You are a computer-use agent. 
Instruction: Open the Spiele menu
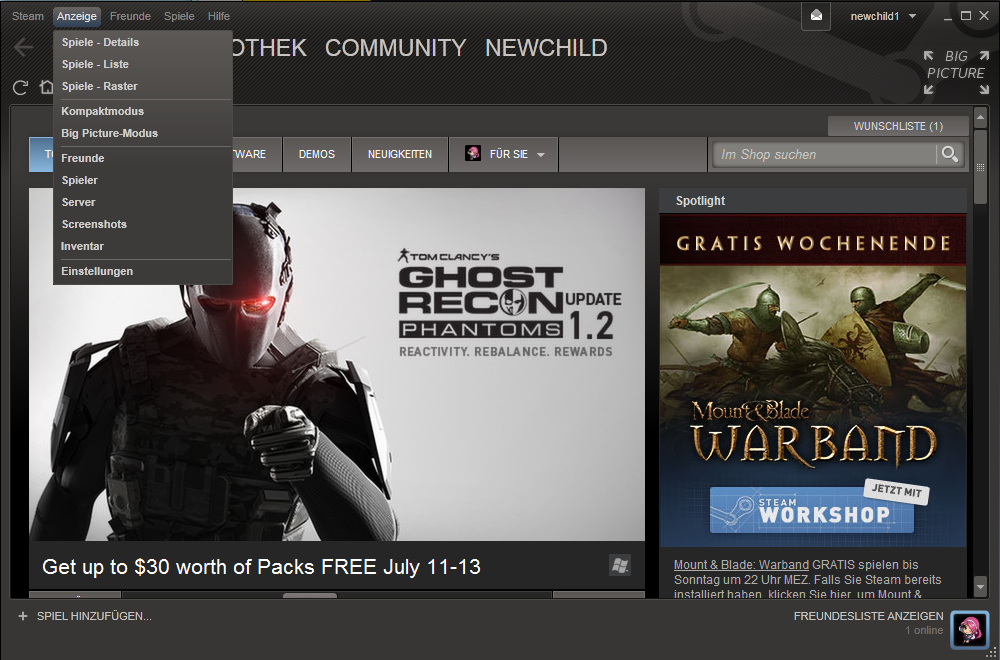179,16
